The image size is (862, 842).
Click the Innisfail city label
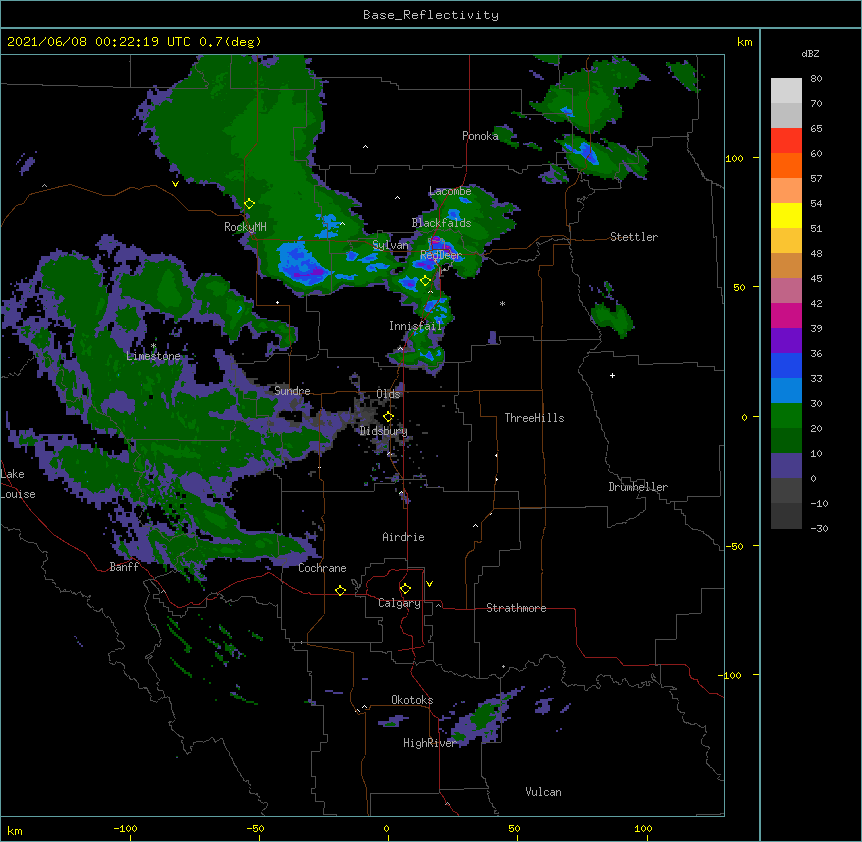pos(415,326)
